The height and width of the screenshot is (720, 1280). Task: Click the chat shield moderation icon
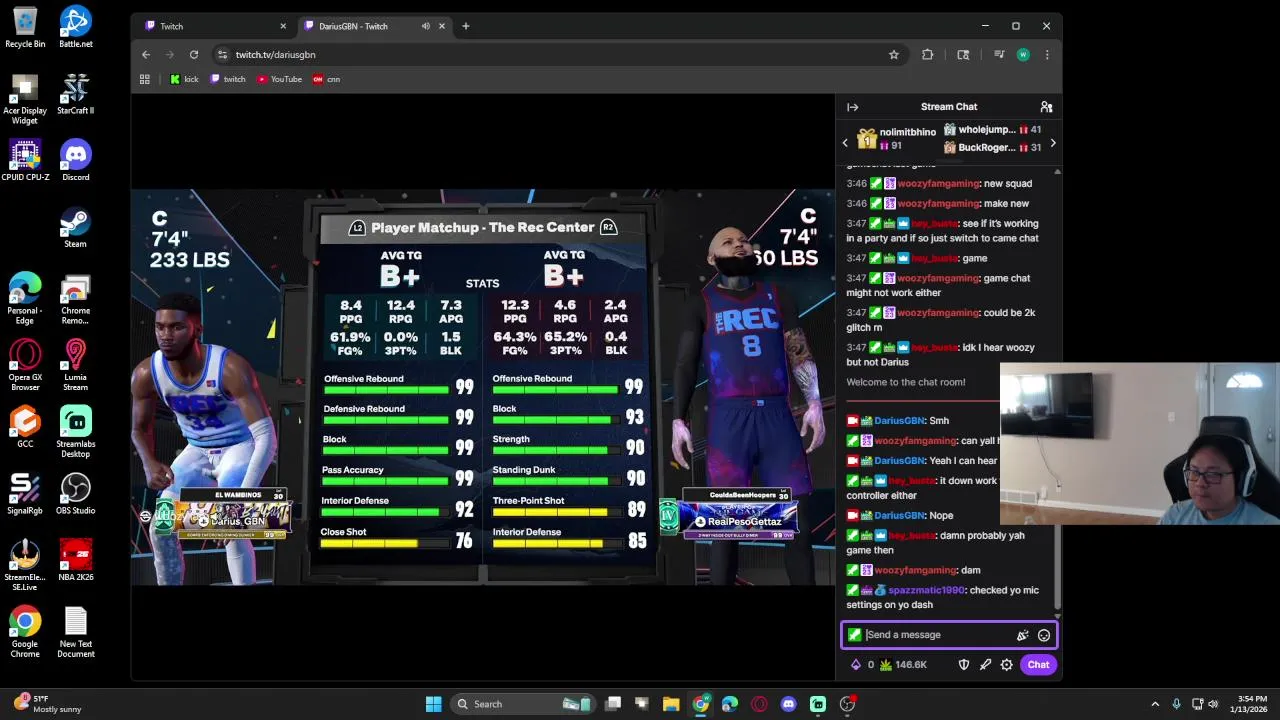(x=964, y=665)
